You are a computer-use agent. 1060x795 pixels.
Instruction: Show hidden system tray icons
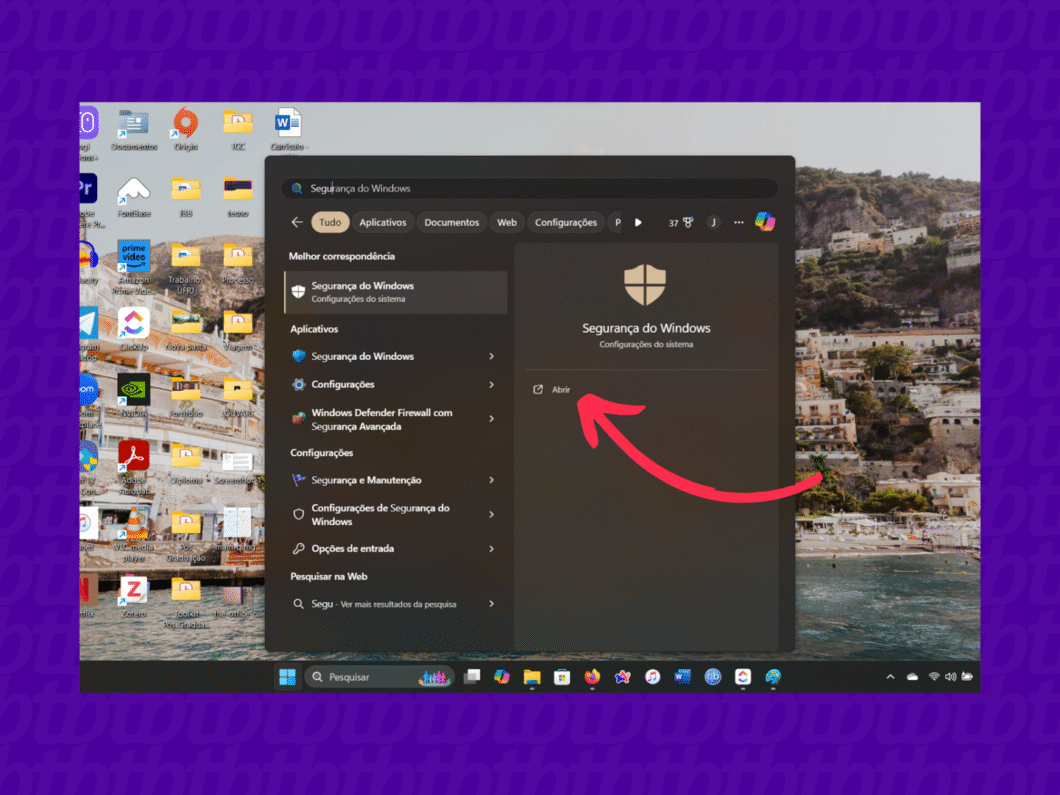[x=890, y=677]
